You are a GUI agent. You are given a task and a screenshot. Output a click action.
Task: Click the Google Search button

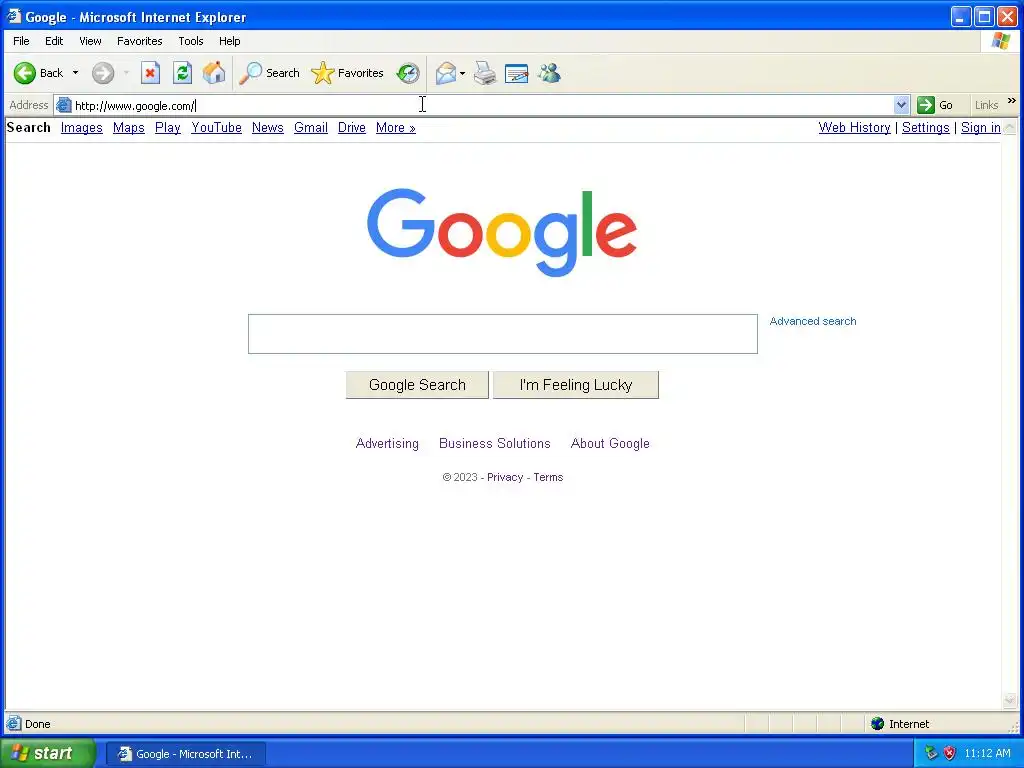pyautogui.click(x=417, y=385)
